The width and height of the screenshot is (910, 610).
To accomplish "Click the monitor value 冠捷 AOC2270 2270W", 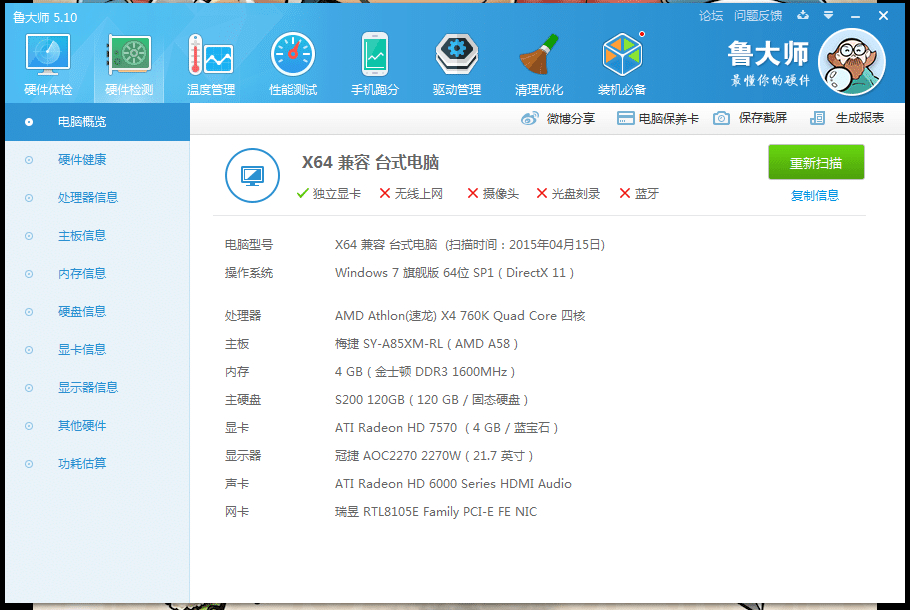I will click(x=434, y=456).
